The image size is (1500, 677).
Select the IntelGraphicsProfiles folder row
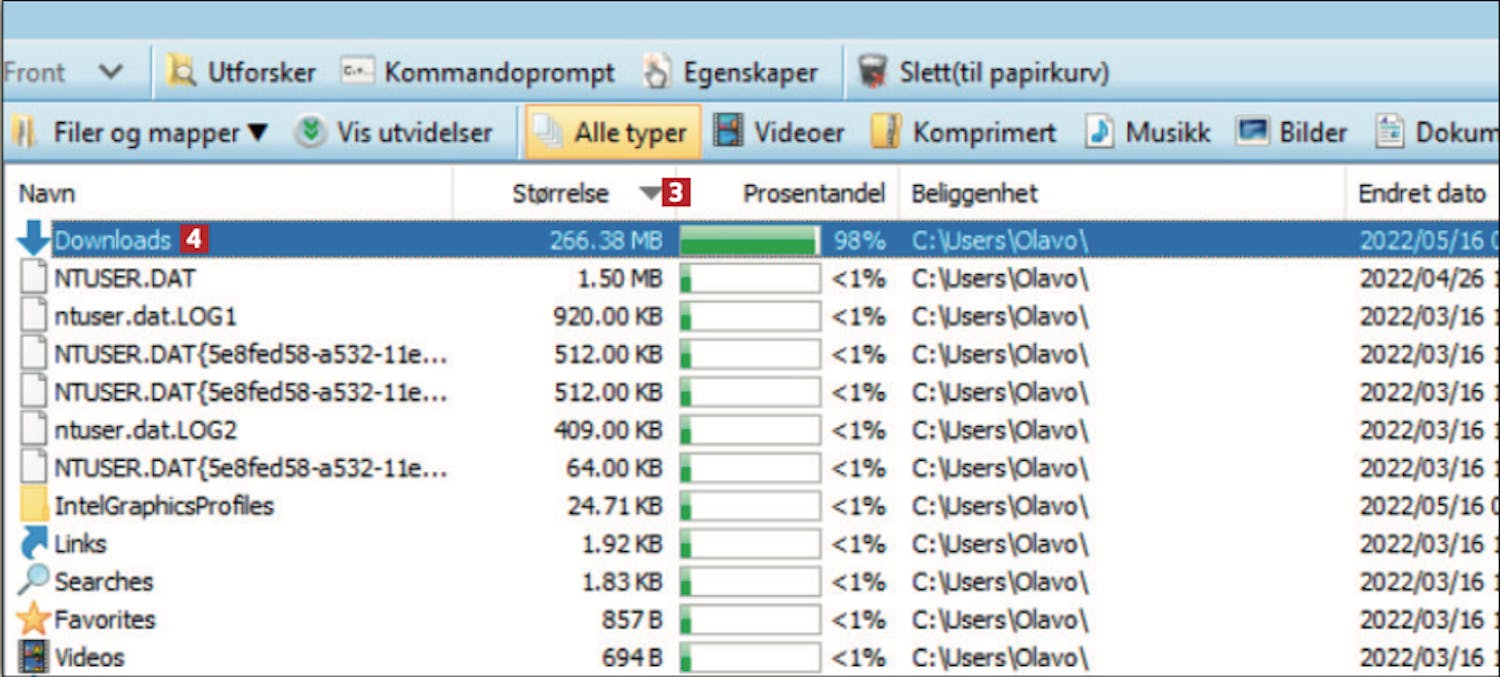pyautogui.click(x=164, y=506)
